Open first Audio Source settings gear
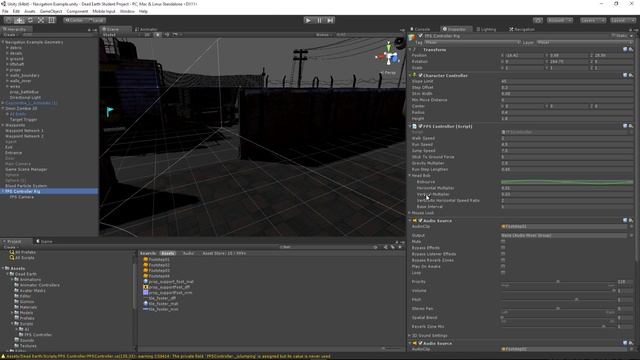640x360 pixels. 631,220
